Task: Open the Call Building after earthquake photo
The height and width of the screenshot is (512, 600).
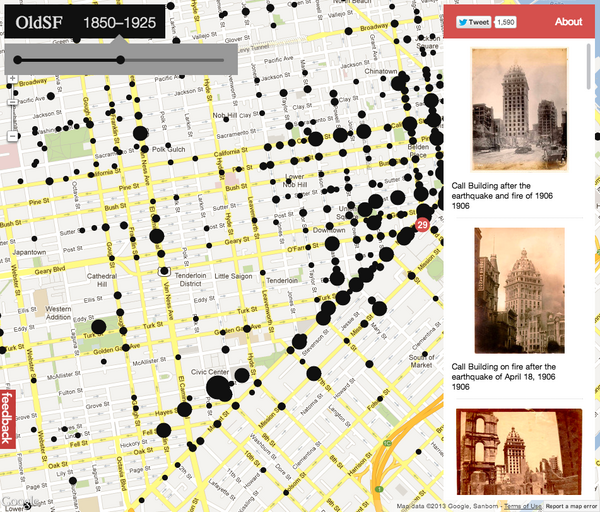Action: tap(519, 109)
